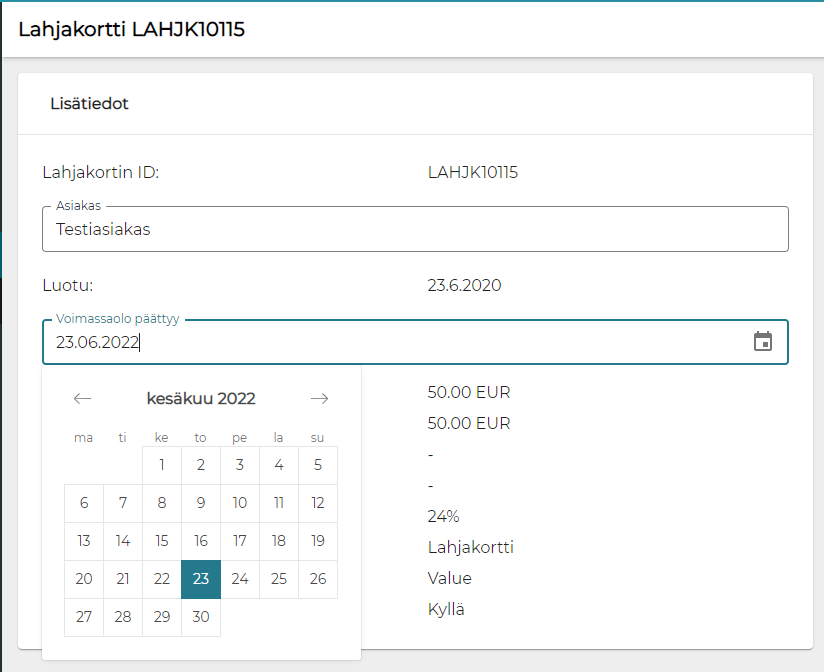
Task: Pick day 24 in the calendar
Action: coord(240,579)
